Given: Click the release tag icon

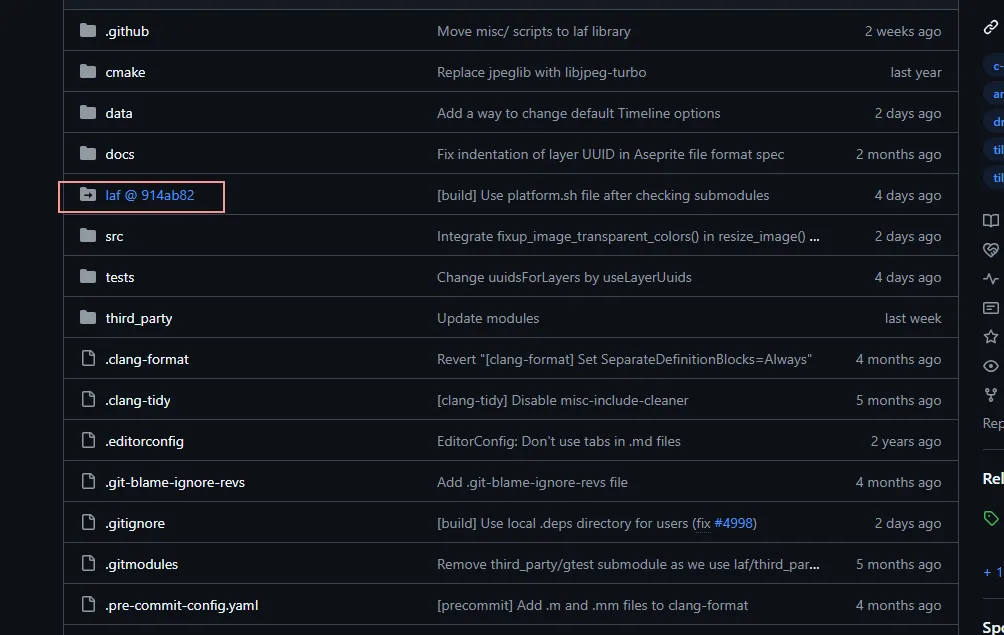Looking at the screenshot, I should click(991, 518).
